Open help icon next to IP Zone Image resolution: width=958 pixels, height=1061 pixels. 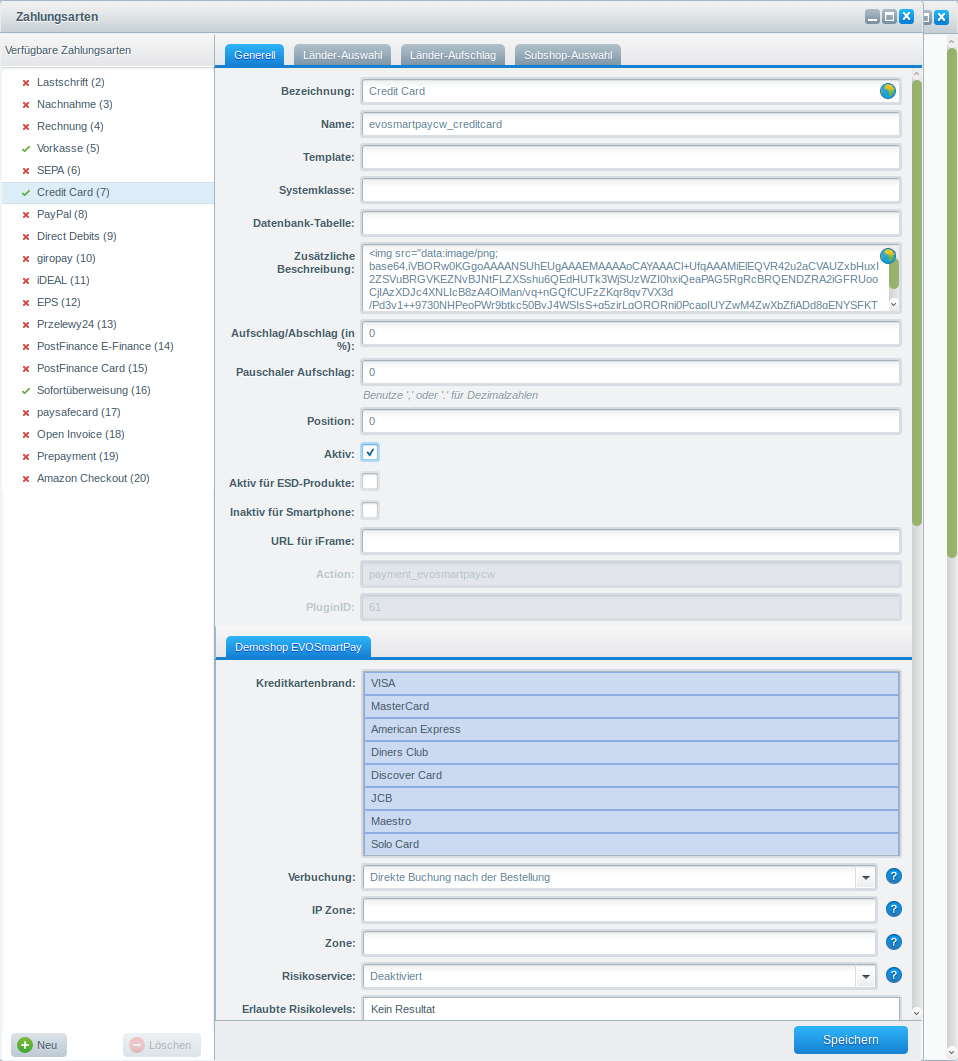(894, 909)
